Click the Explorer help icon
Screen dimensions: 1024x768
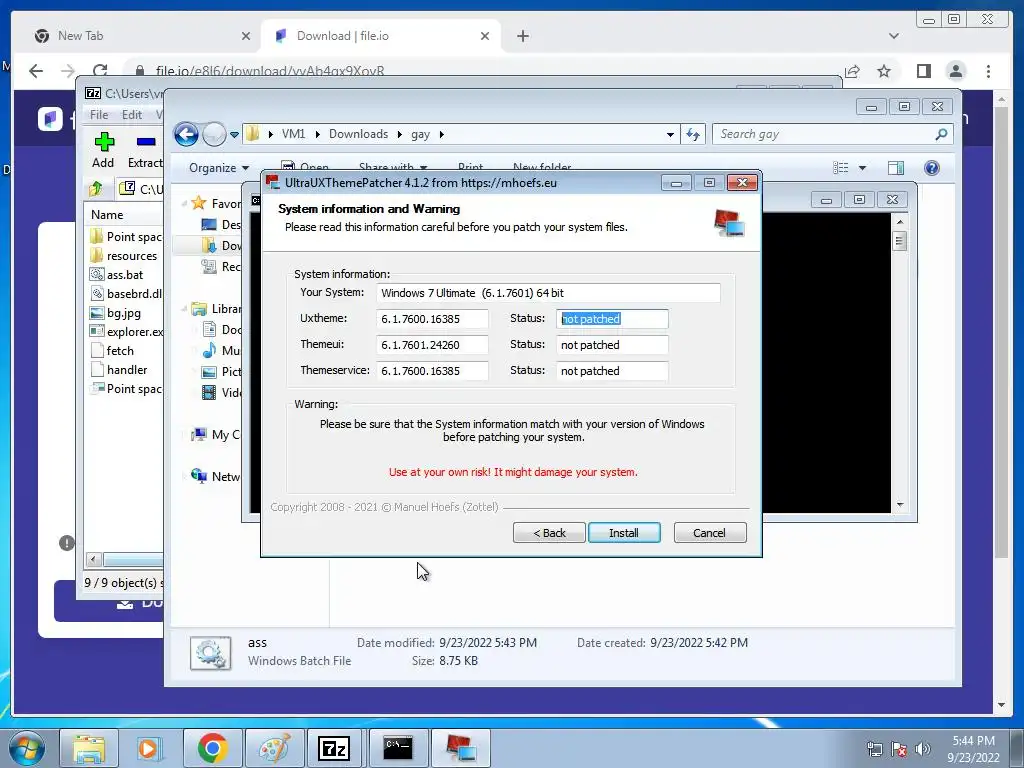[932, 168]
